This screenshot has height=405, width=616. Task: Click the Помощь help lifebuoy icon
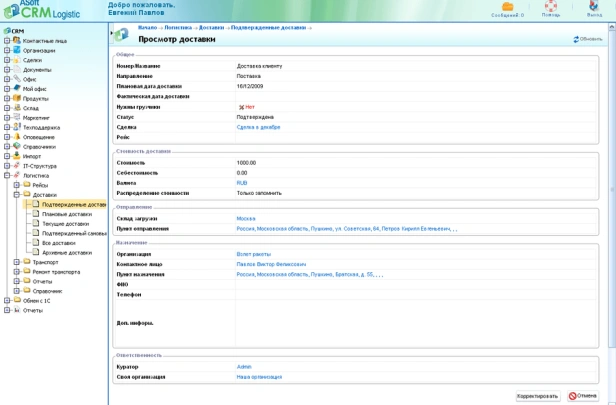(551, 7)
